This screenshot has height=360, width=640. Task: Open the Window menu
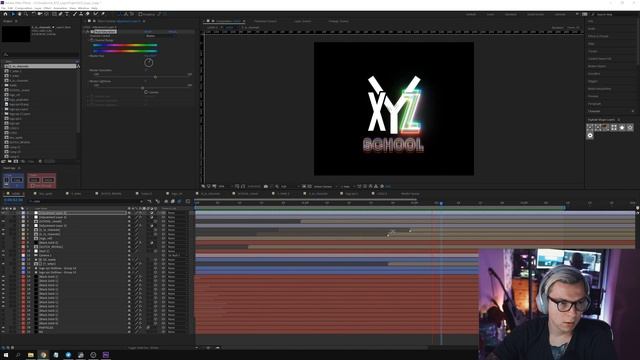click(83, 8)
